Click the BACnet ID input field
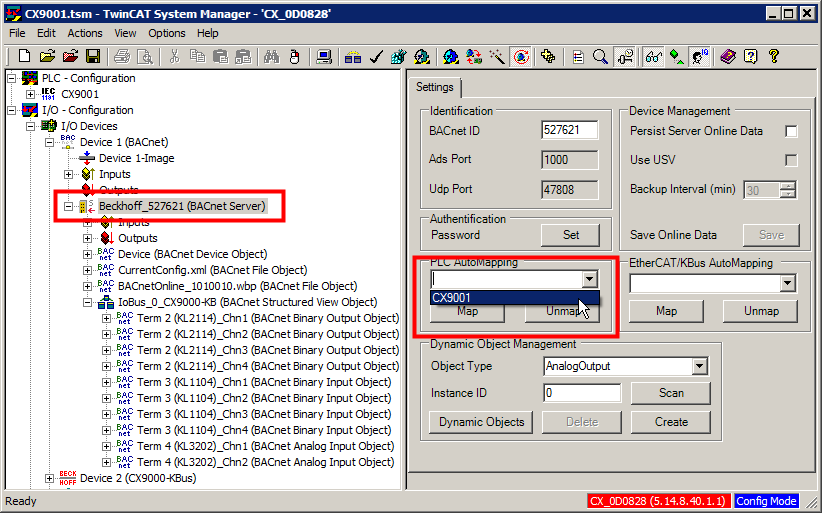Viewport: 822px width, 513px height. coord(569,130)
